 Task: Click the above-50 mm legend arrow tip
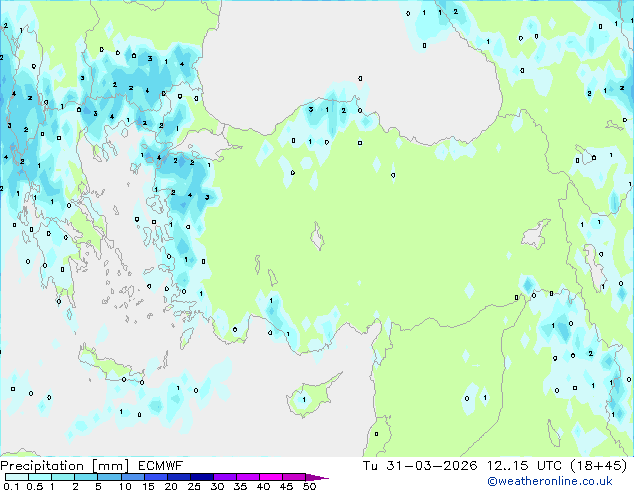(x=317, y=477)
